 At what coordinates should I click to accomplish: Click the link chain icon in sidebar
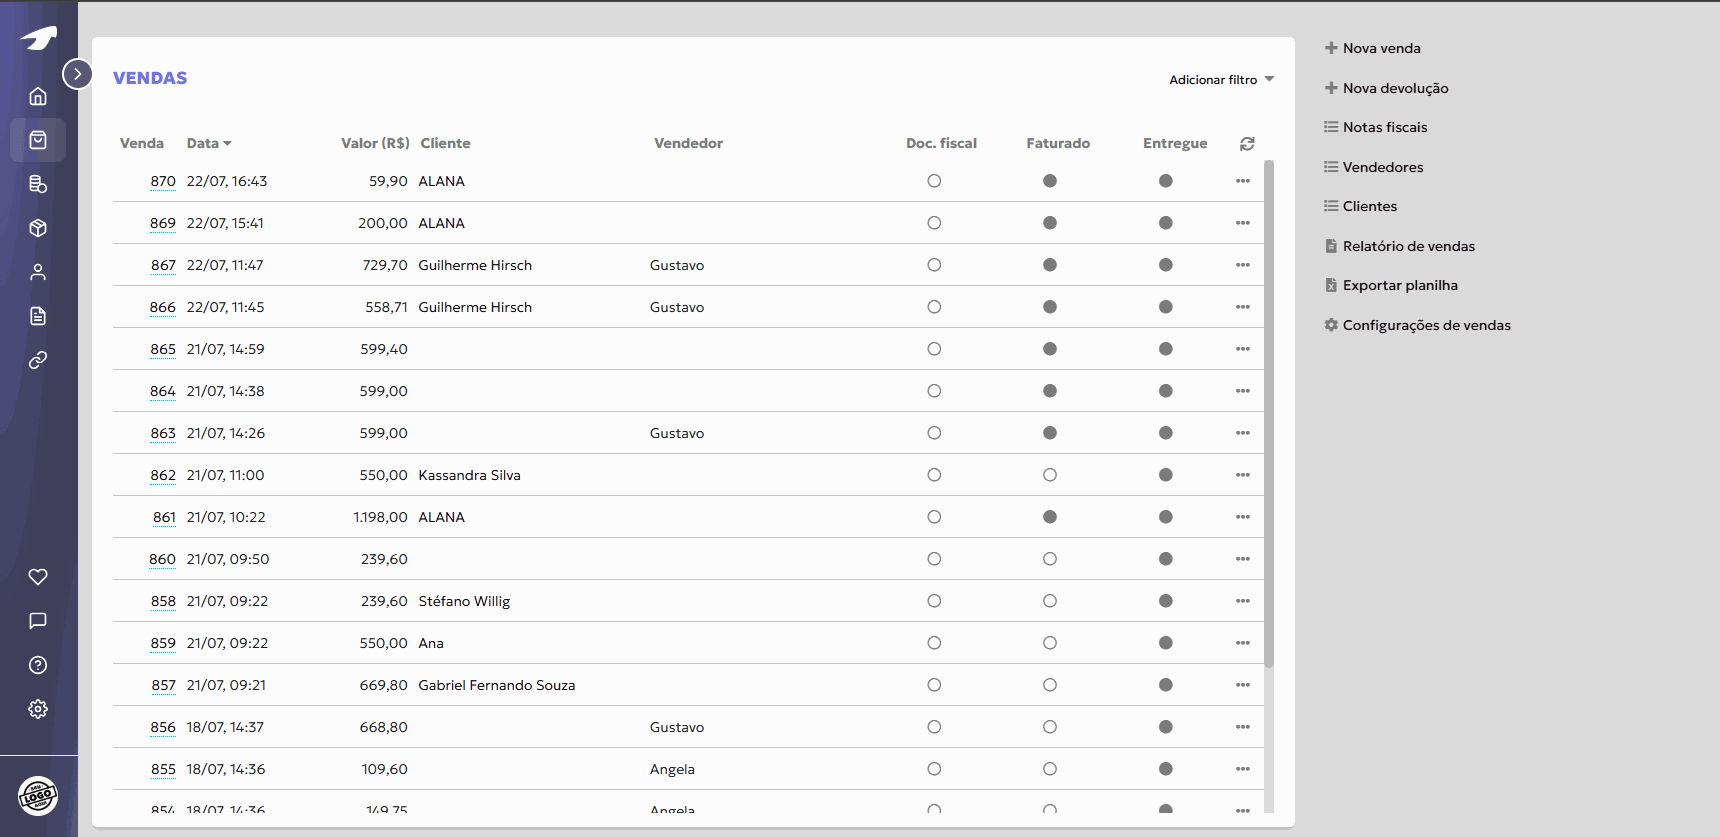coord(38,360)
